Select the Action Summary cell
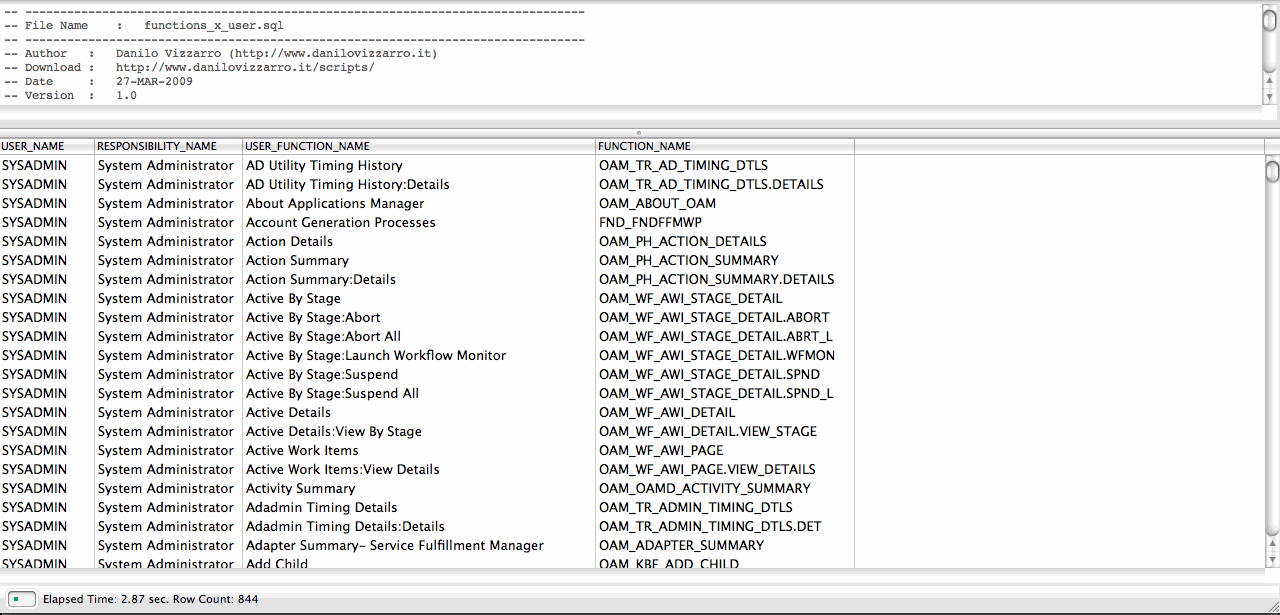Viewport: 1280px width, 615px height. (419, 260)
